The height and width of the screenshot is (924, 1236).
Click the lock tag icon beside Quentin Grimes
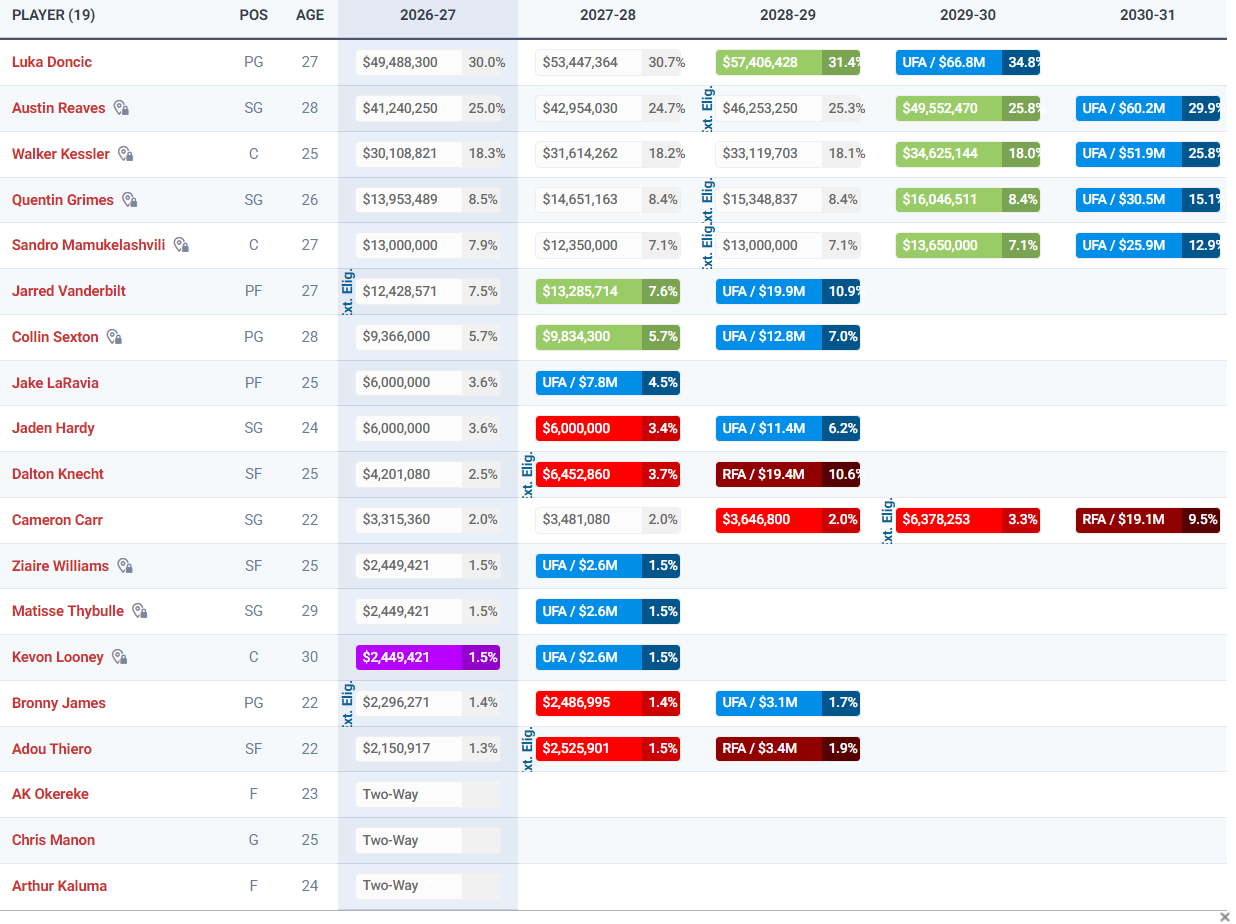click(130, 200)
